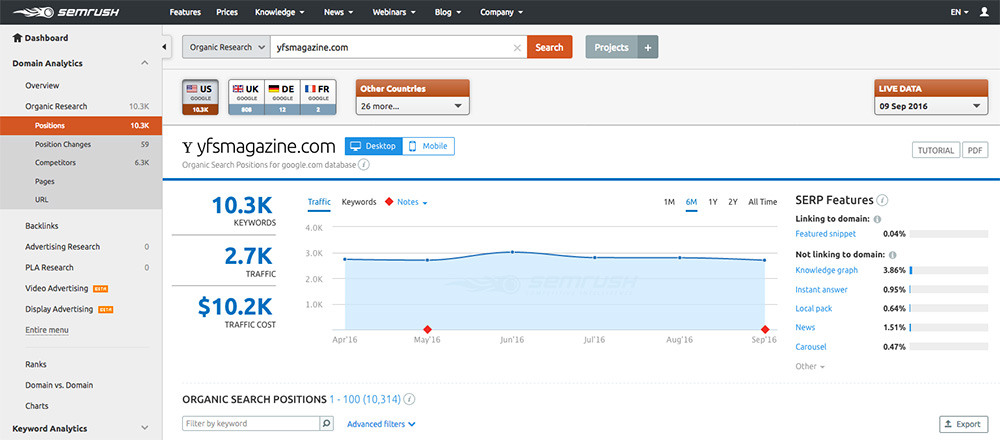Set chart range to 2Y

point(733,202)
